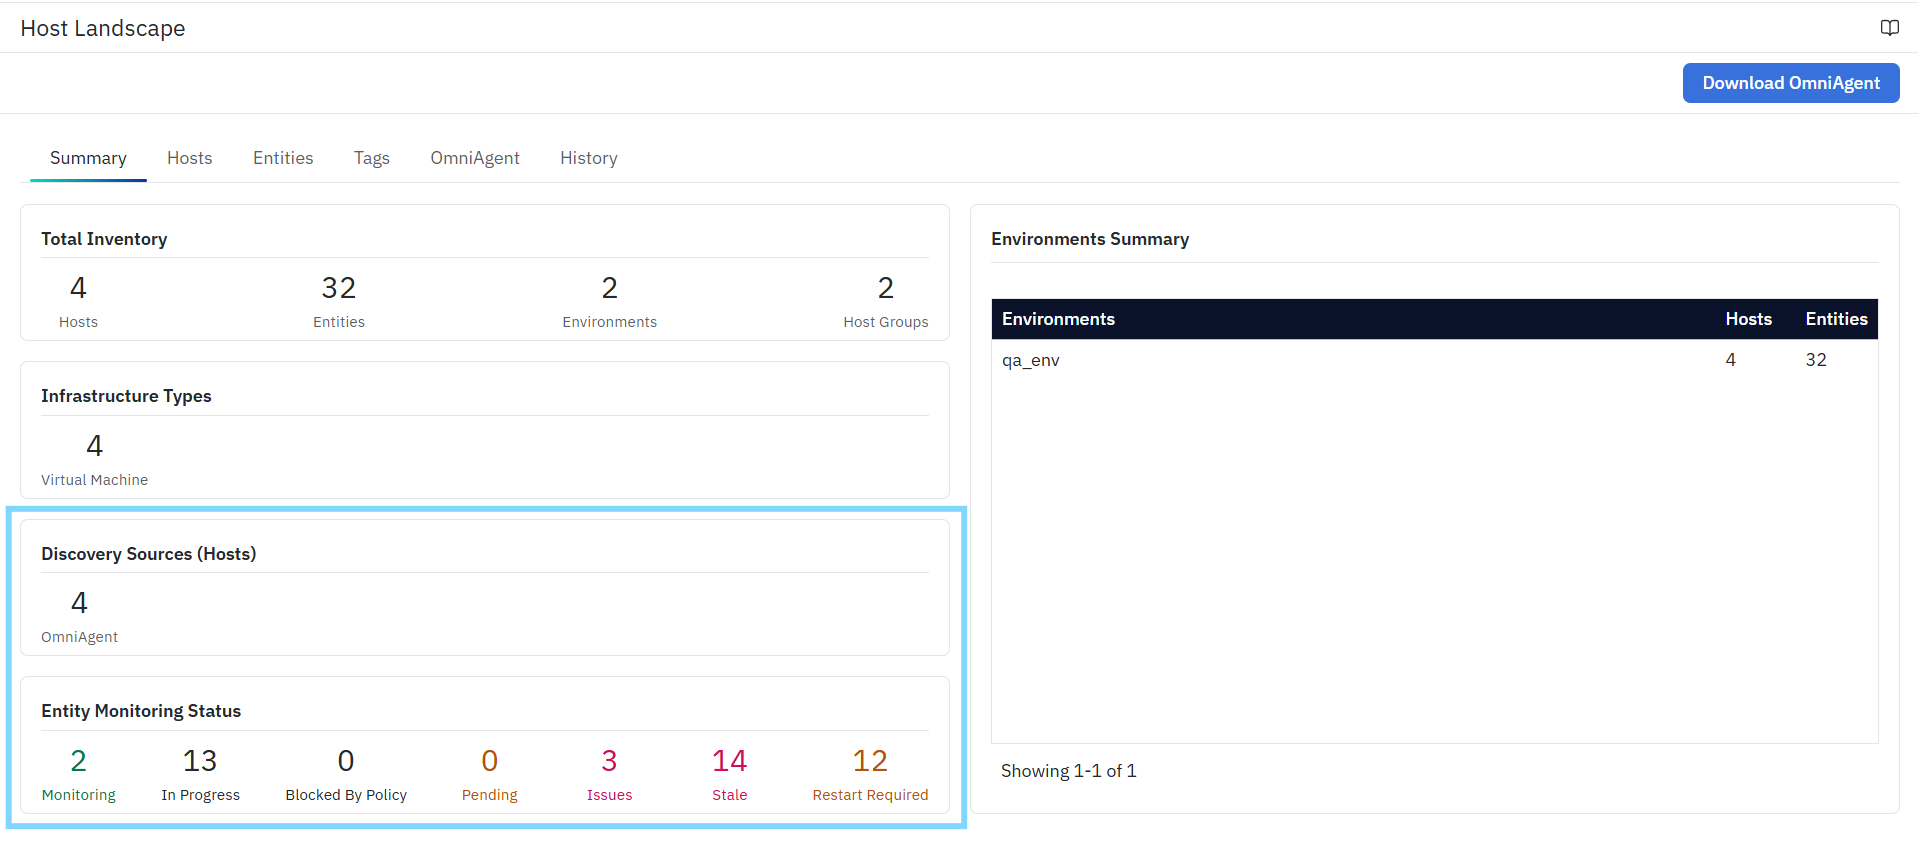The image size is (1918, 865).
Task: Open the Entities tab
Action: click(x=283, y=158)
